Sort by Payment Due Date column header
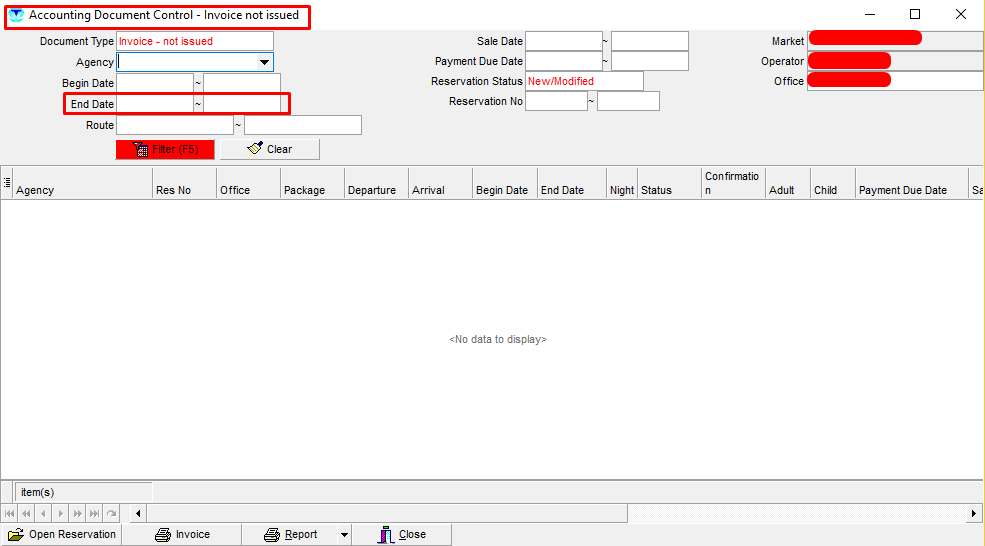985x546 pixels. point(910,190)
